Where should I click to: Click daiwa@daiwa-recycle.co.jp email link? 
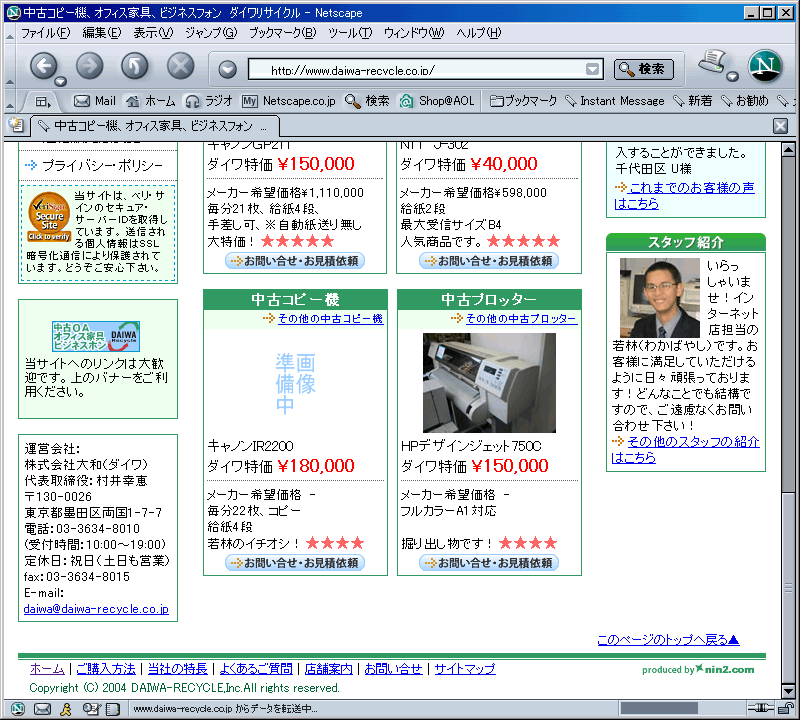[x=96, y=609]
